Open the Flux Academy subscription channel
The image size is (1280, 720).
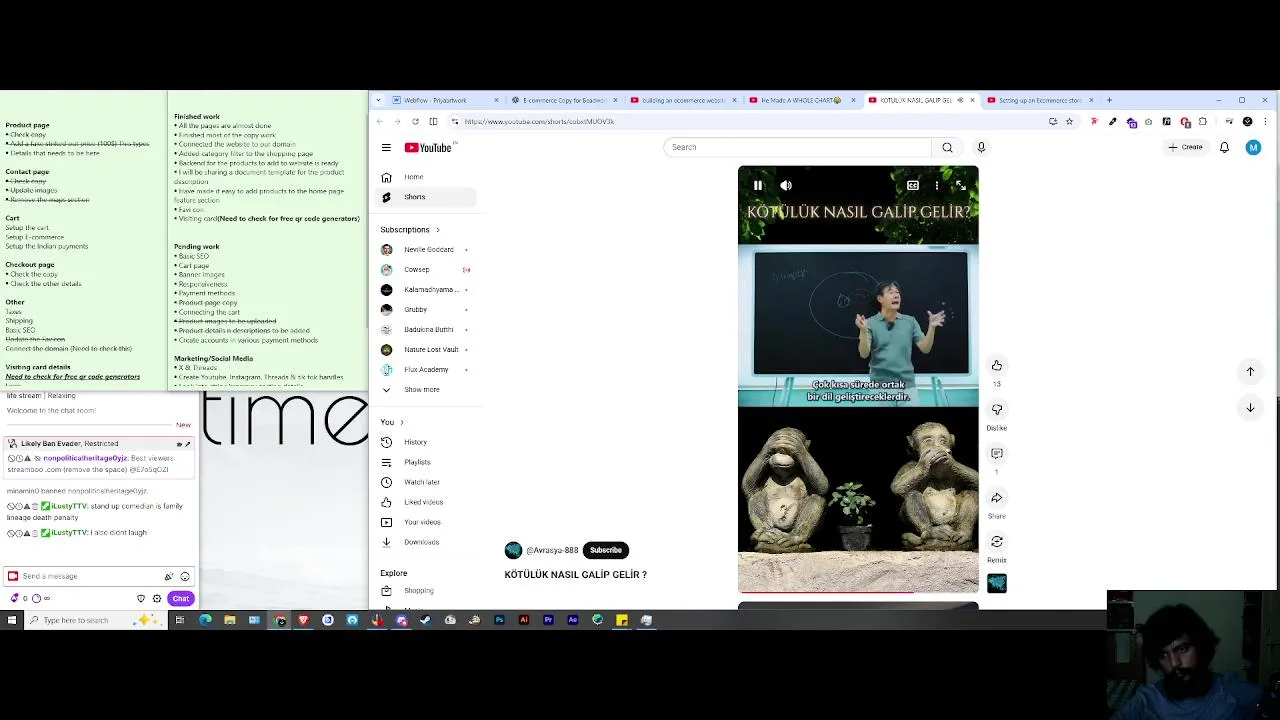pos(427,369)
